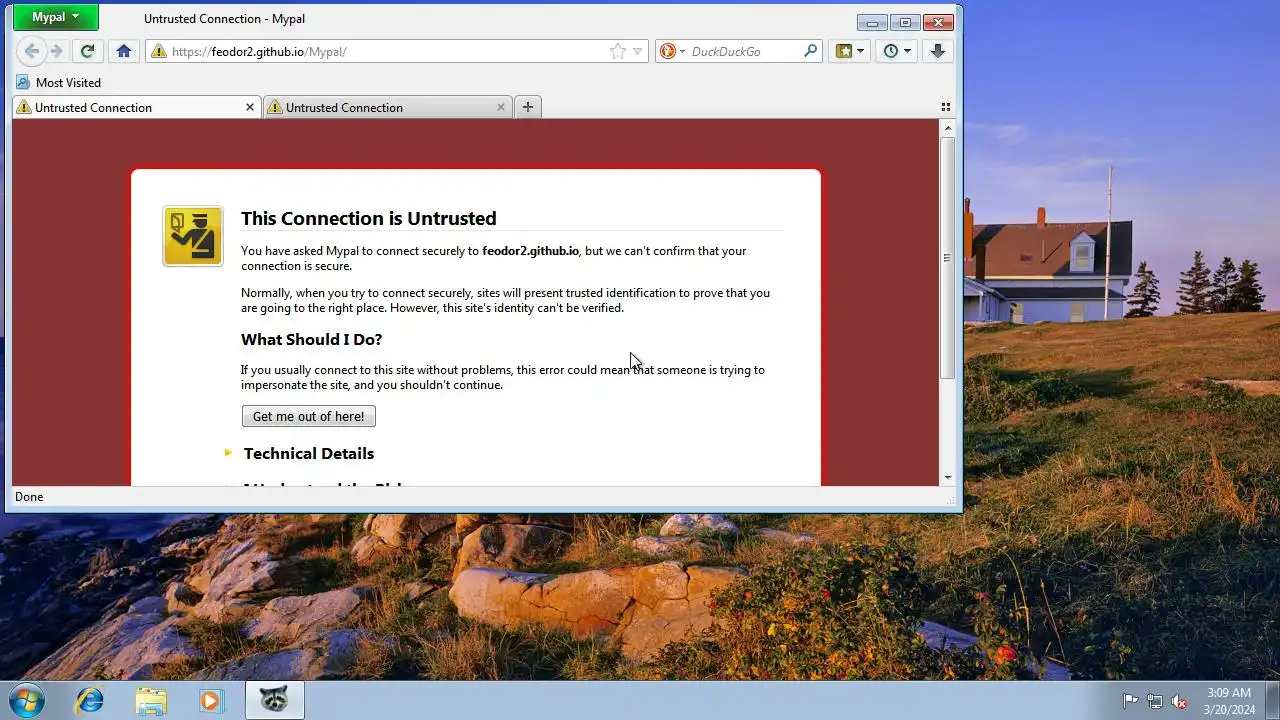The image size is (1280, 720).
Task: Click the vertical scrollbar thumb
Action: click(948, 257)
